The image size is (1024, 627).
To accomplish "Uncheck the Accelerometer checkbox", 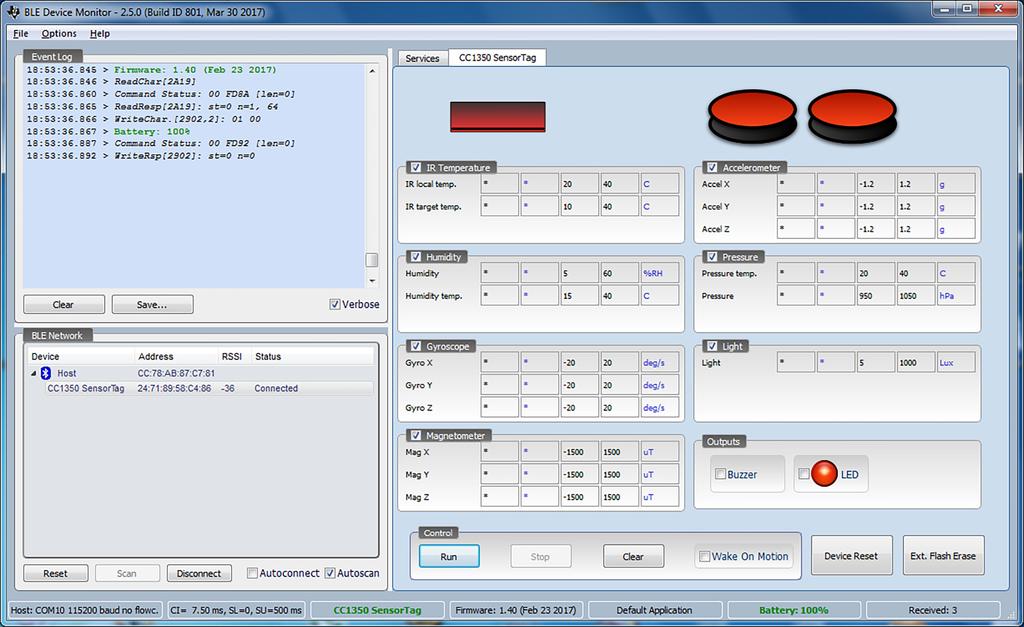I will 712,167.
